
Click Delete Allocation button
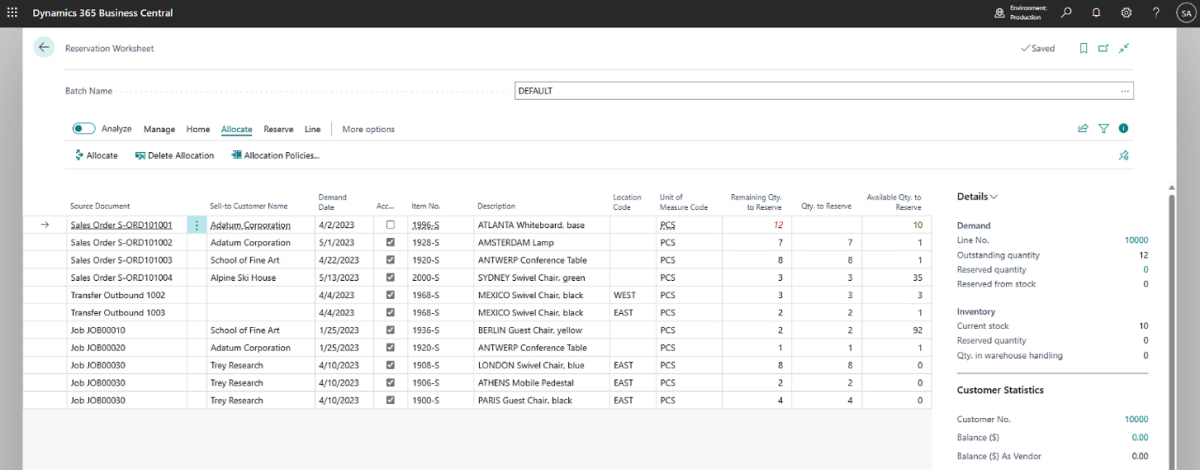(x=175, y=156)
